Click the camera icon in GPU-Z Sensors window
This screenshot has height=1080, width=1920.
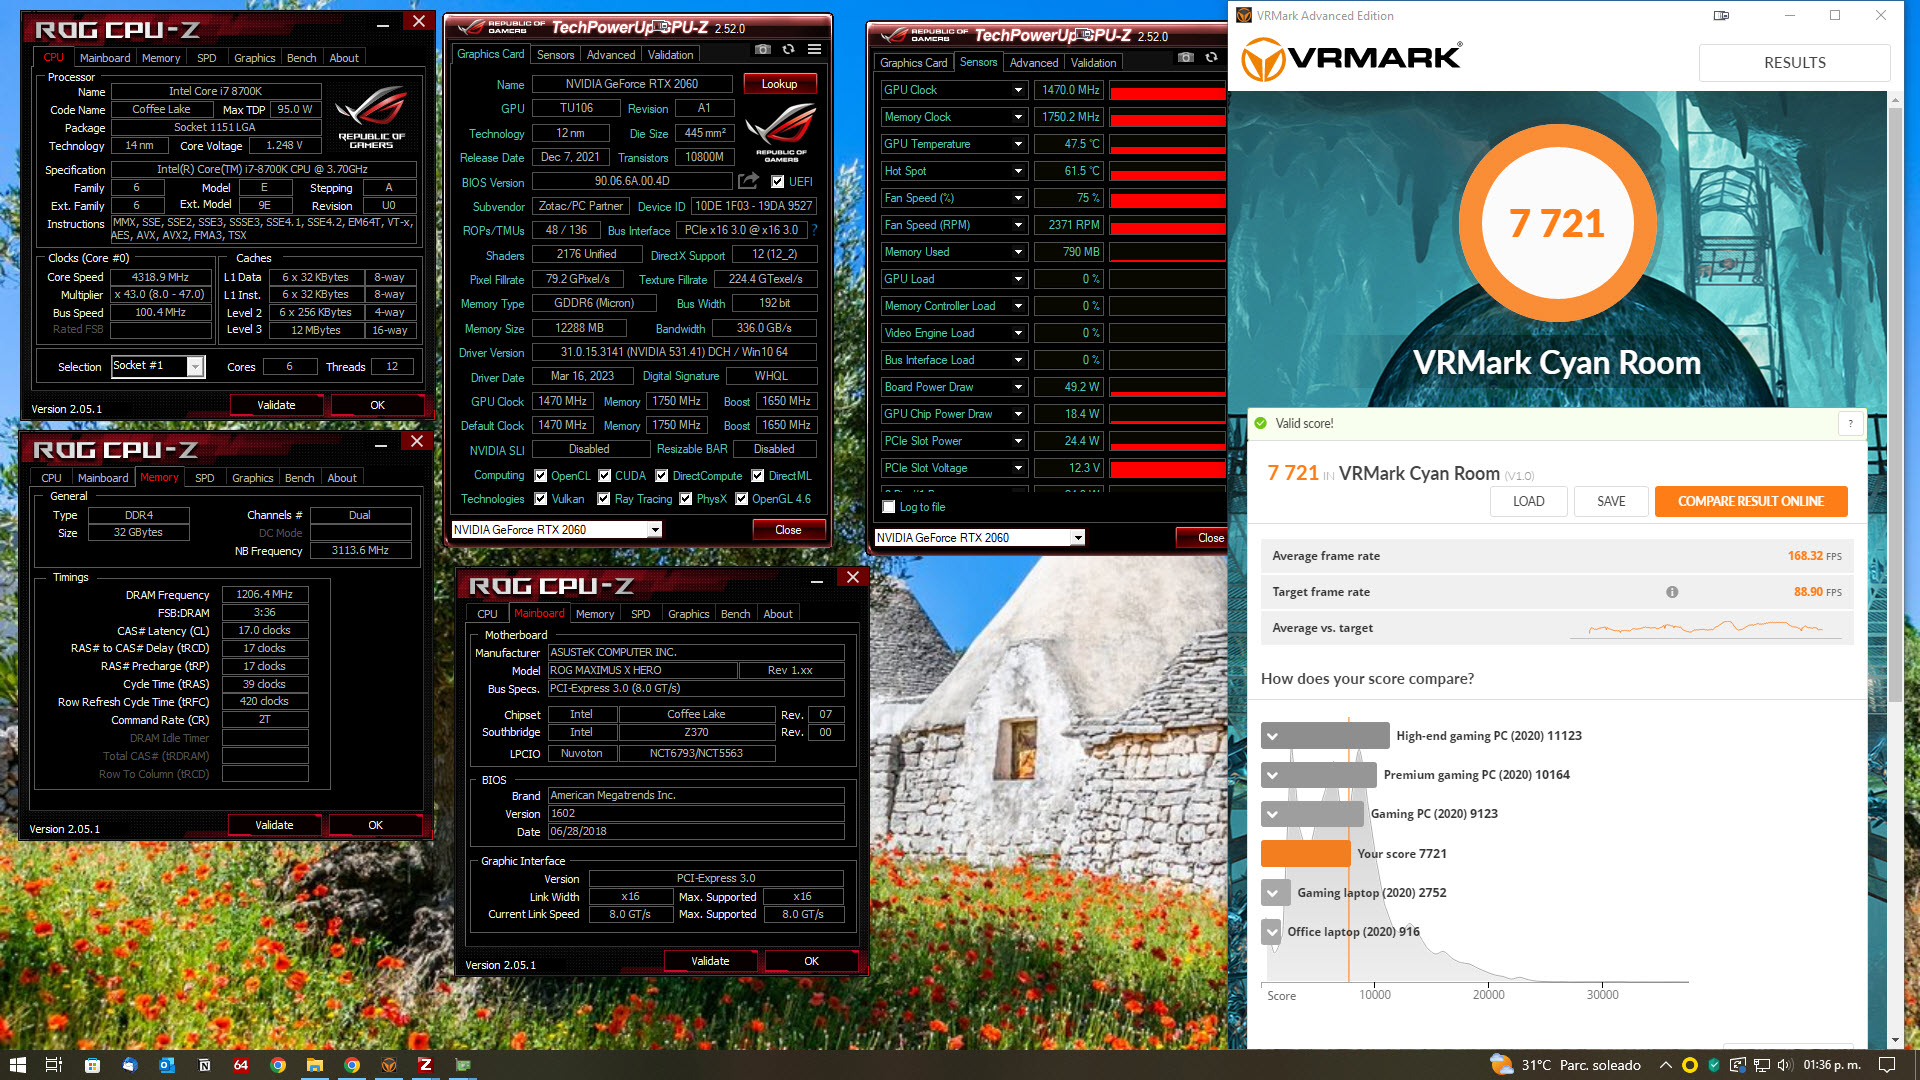(x=1185, y=57)
